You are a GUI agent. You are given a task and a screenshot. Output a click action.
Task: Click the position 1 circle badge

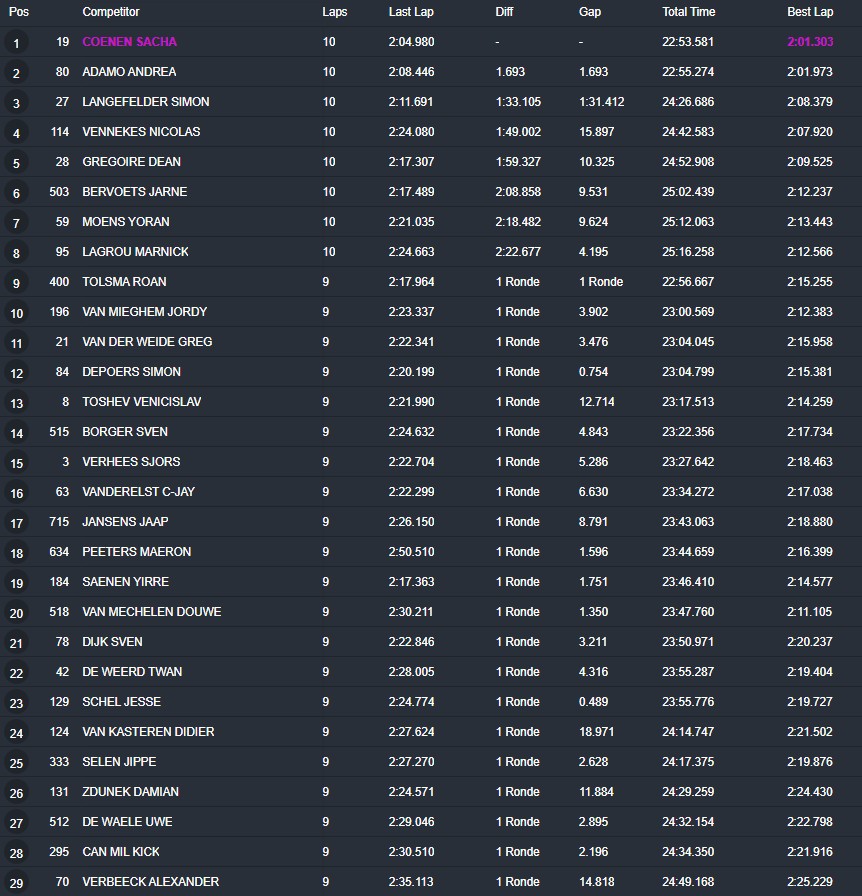[x=16, y=43]
